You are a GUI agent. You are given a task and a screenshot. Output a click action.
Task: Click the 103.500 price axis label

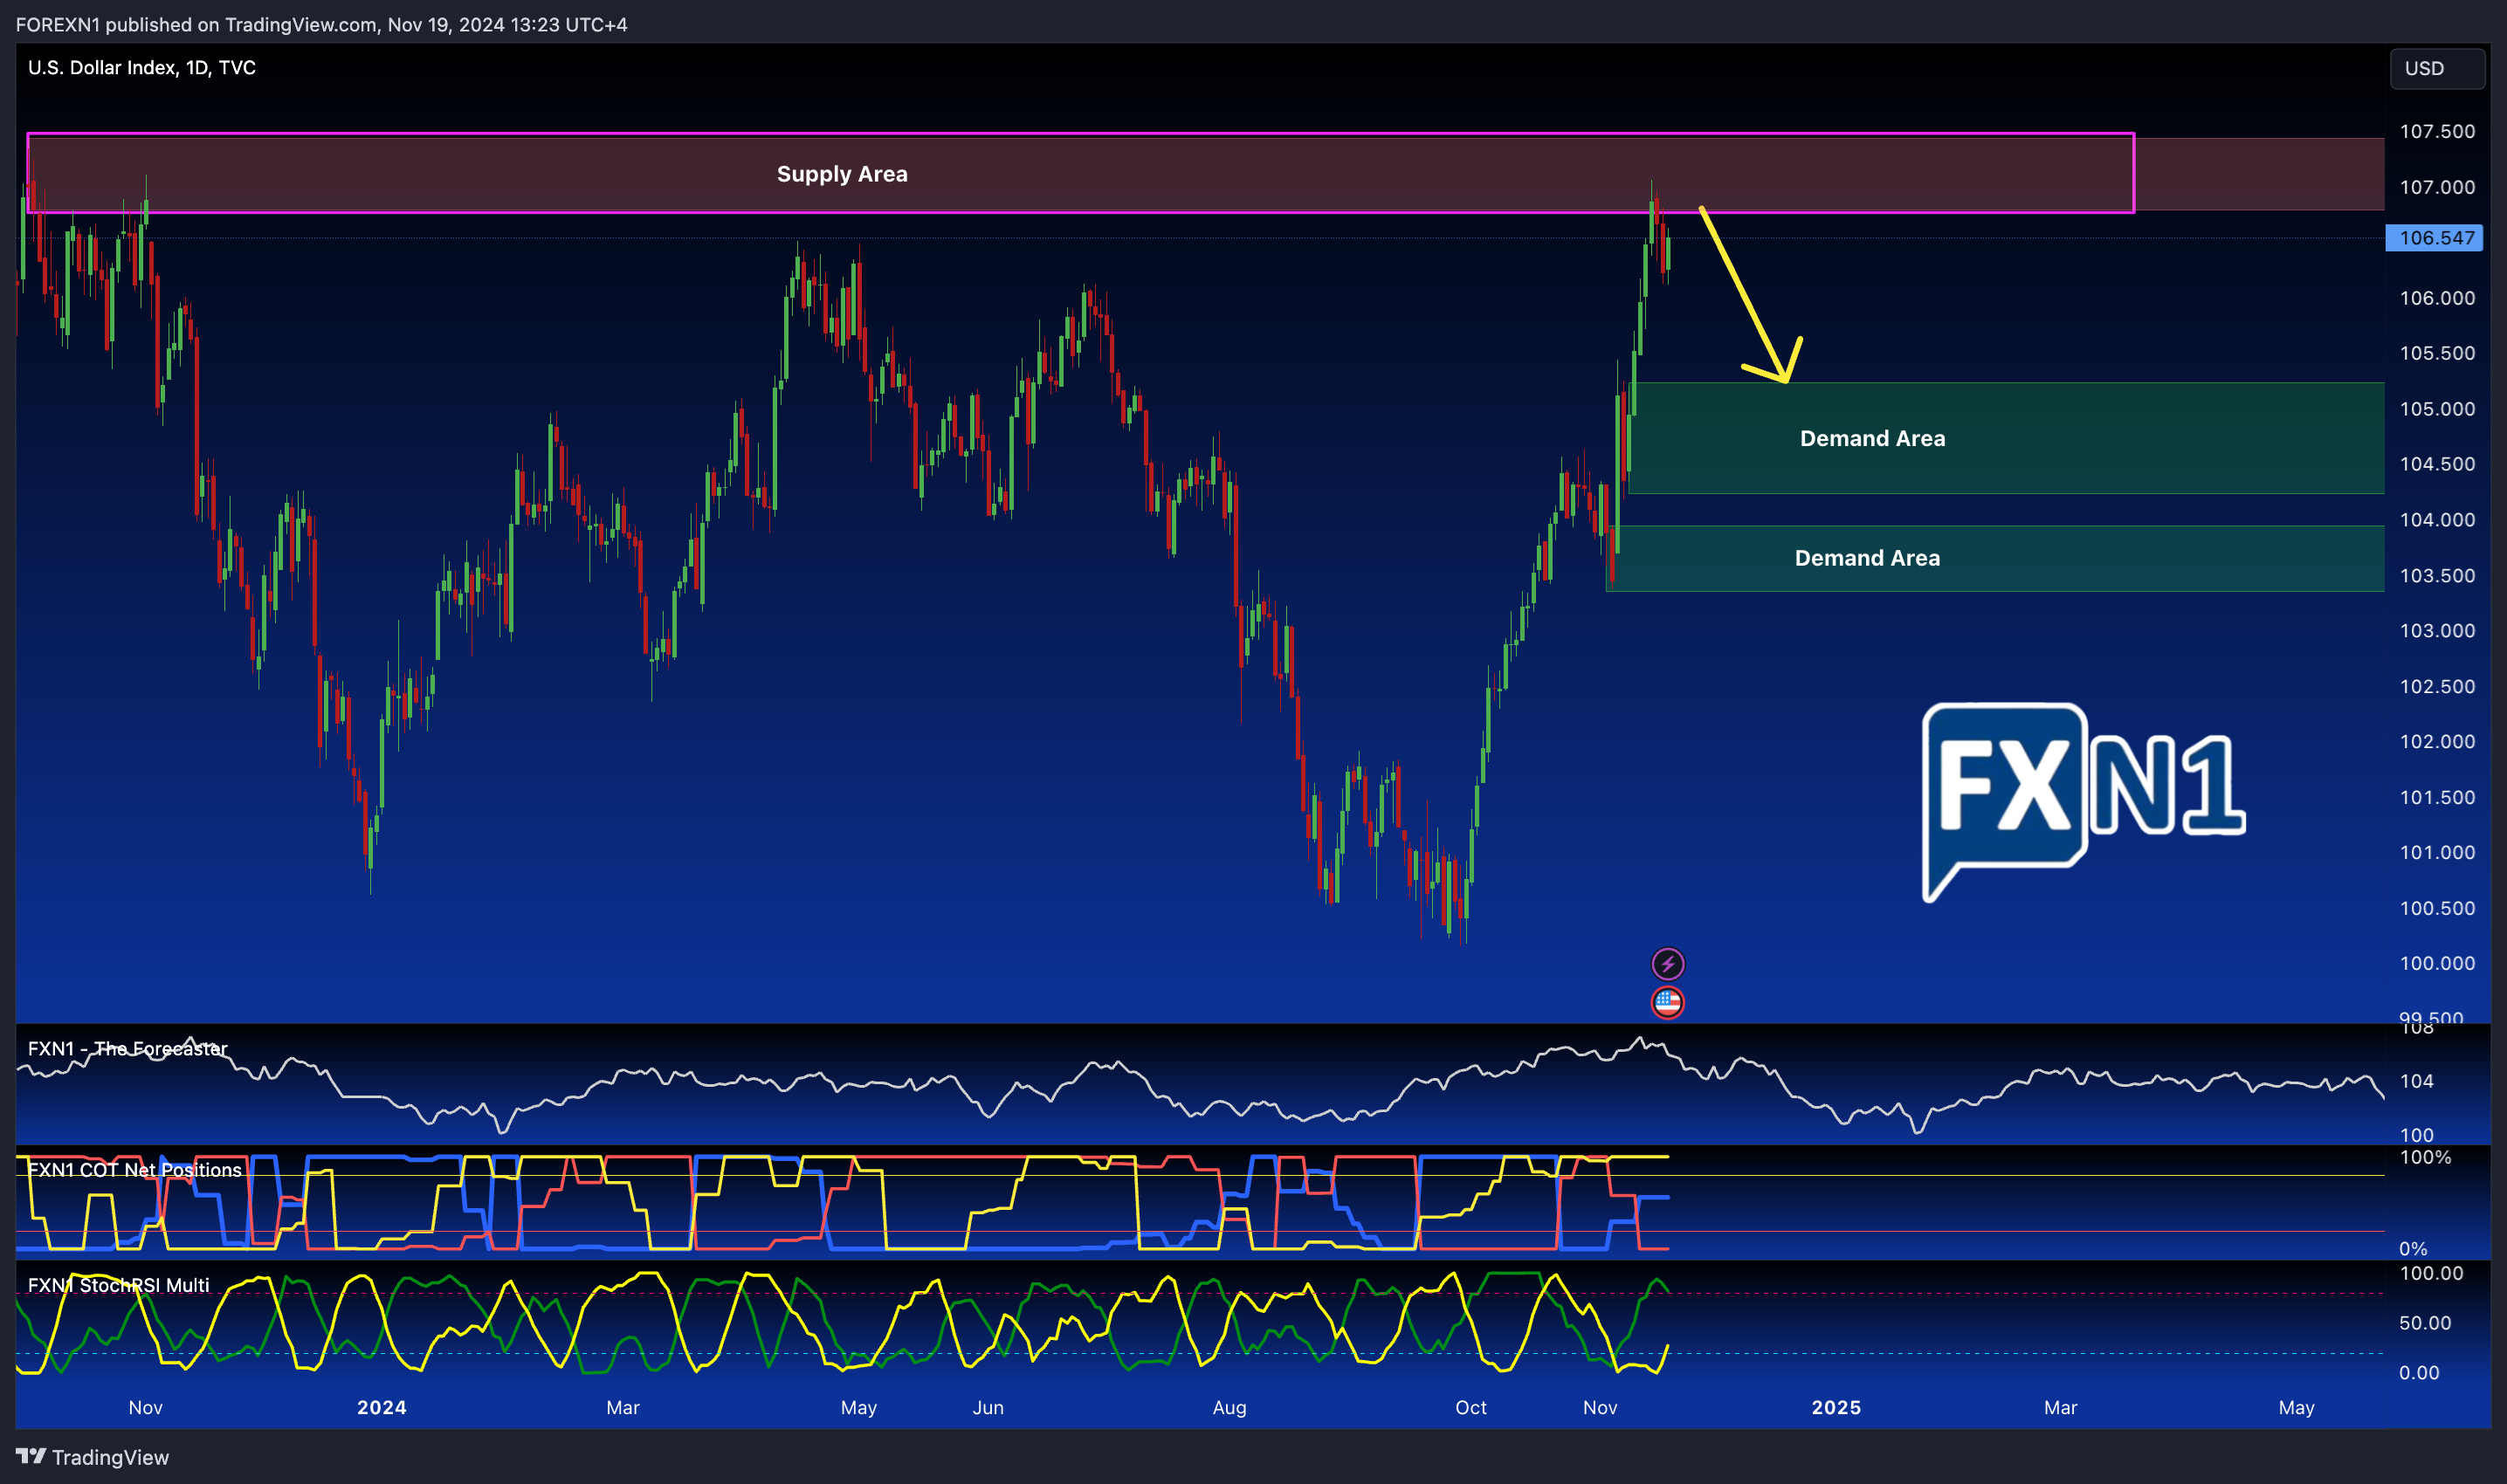point(2437,575)
